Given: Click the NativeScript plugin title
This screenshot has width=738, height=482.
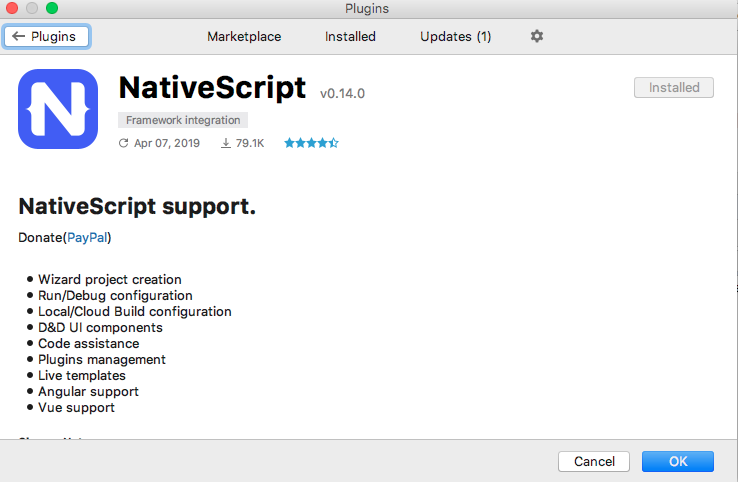Looking at the screenshot, I should pyautogui.click(x=212, y=88).
